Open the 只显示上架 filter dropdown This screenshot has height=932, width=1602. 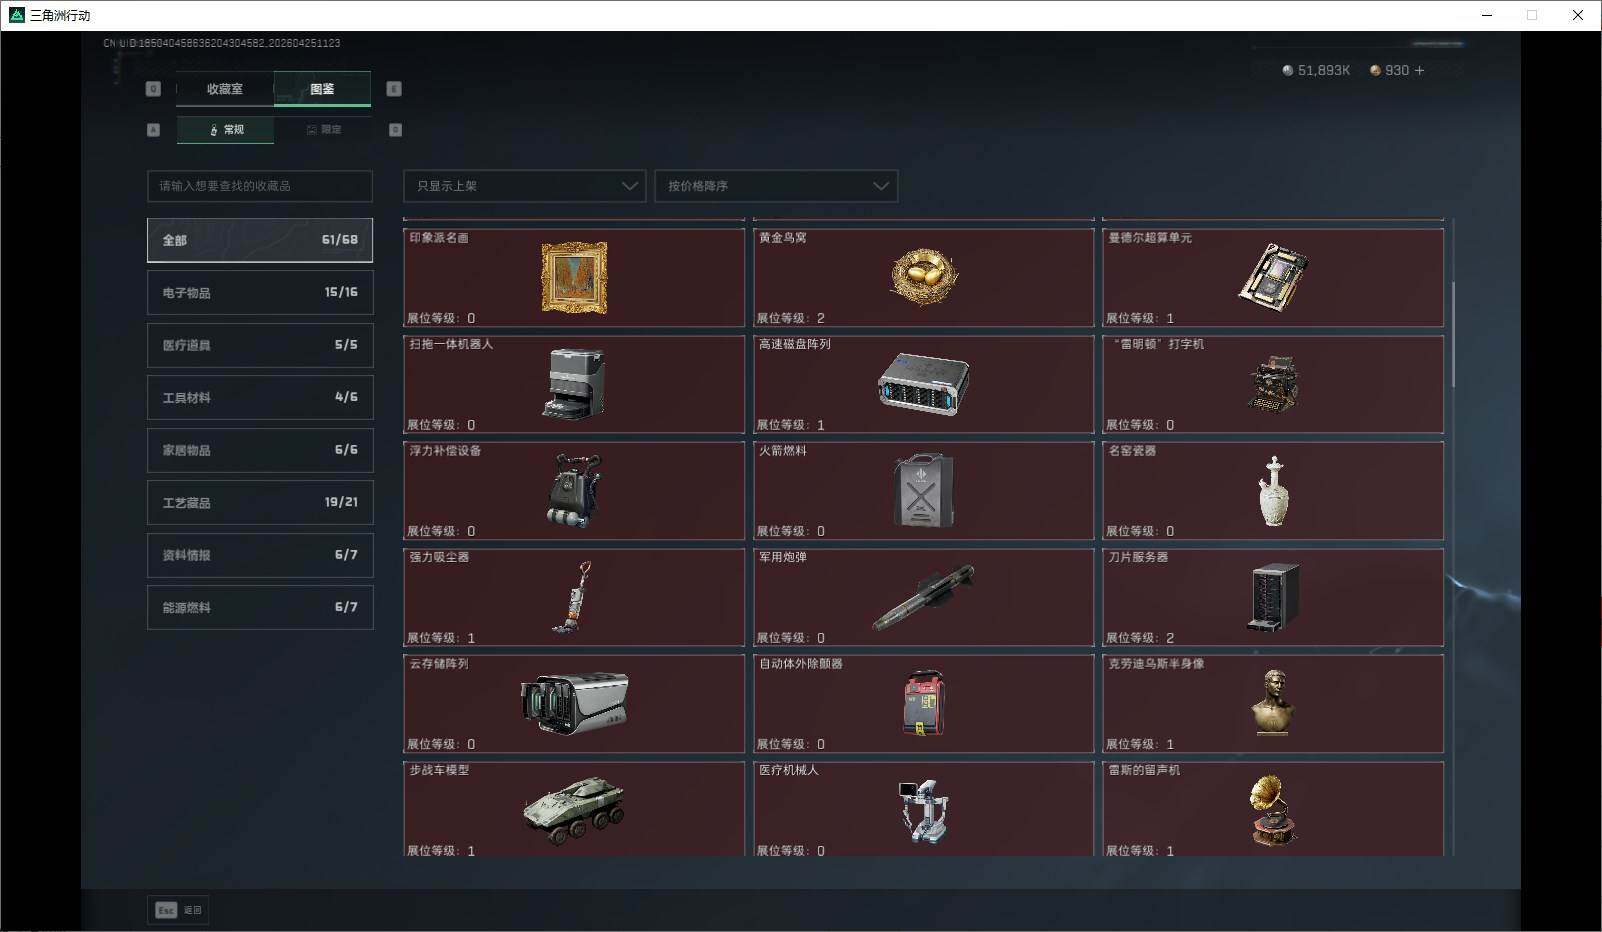525,186
